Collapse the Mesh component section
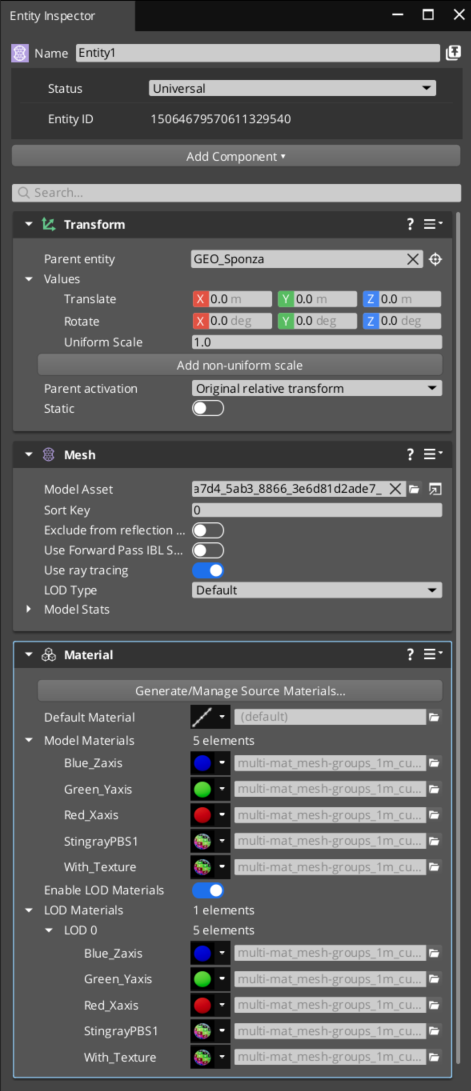 (29, 455)
